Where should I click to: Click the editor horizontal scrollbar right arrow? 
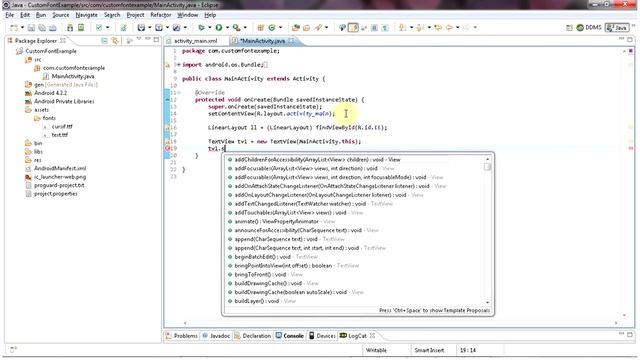pyautogui.click(x=616, y=323)
